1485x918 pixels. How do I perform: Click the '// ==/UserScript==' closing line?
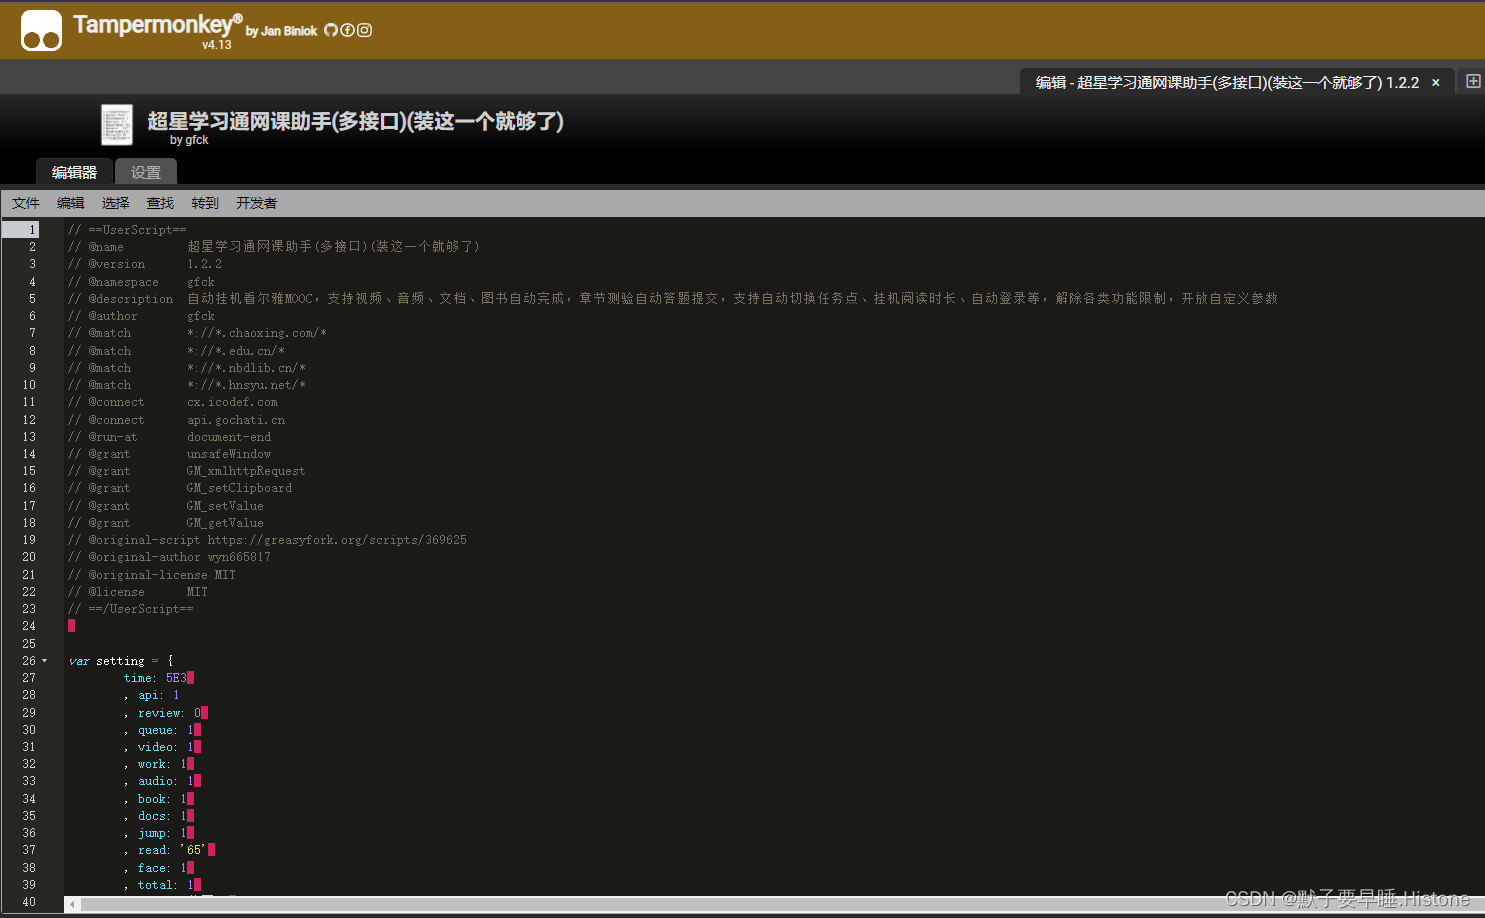pos(131,609)
